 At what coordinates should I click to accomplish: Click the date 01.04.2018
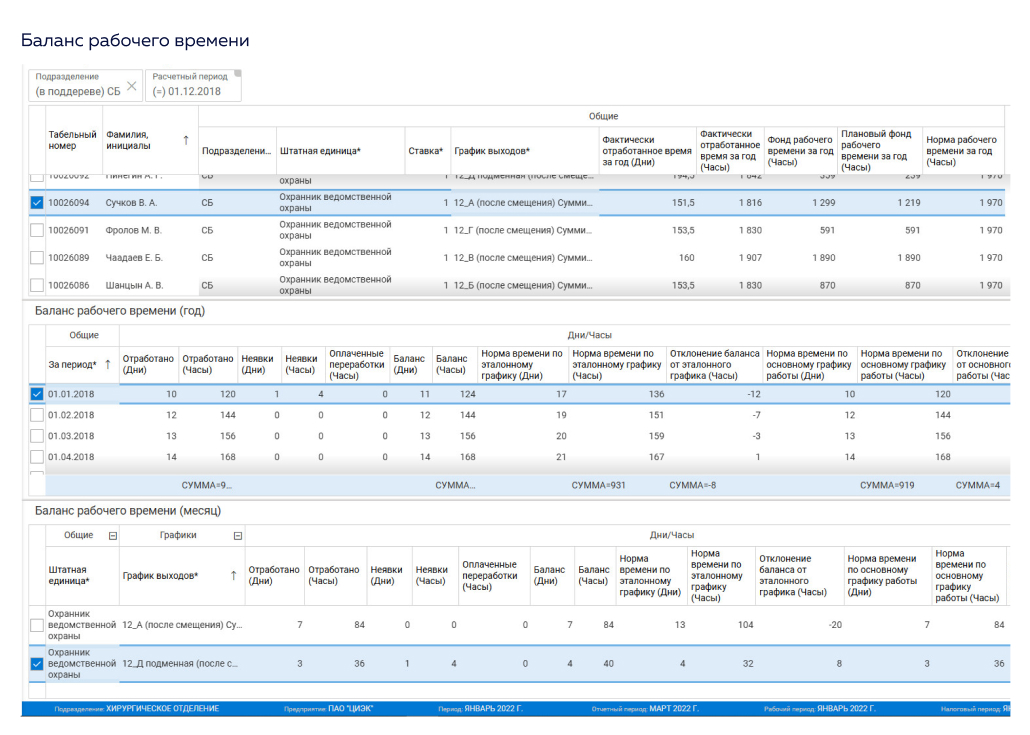coord(71,457)
